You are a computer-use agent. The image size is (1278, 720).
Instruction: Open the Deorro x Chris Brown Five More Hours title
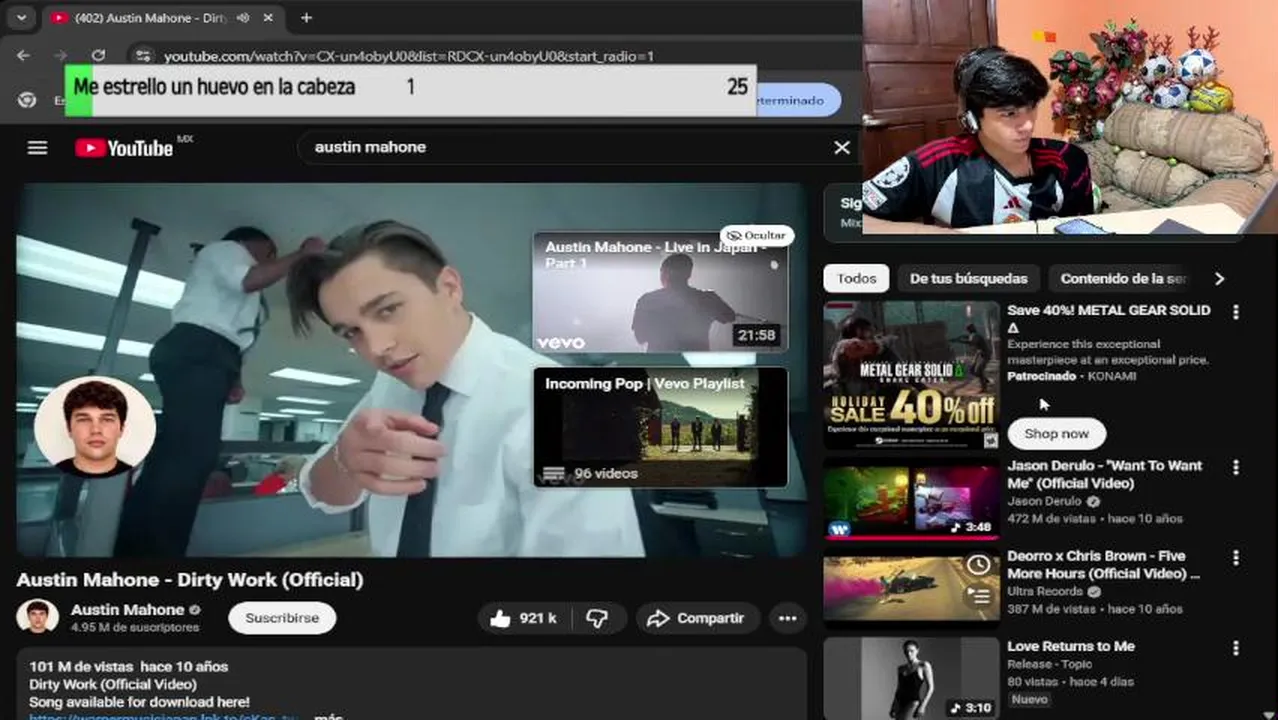(1104, 565)
